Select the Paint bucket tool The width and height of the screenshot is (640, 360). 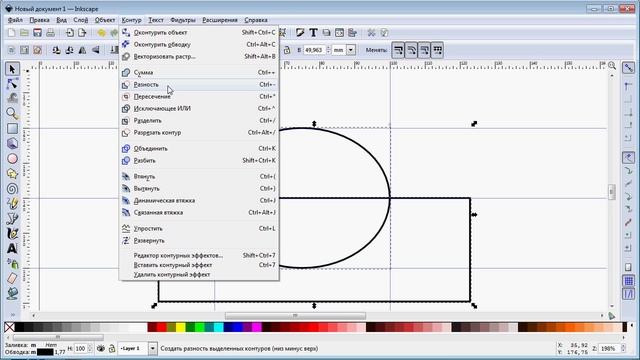pos(12,293)
